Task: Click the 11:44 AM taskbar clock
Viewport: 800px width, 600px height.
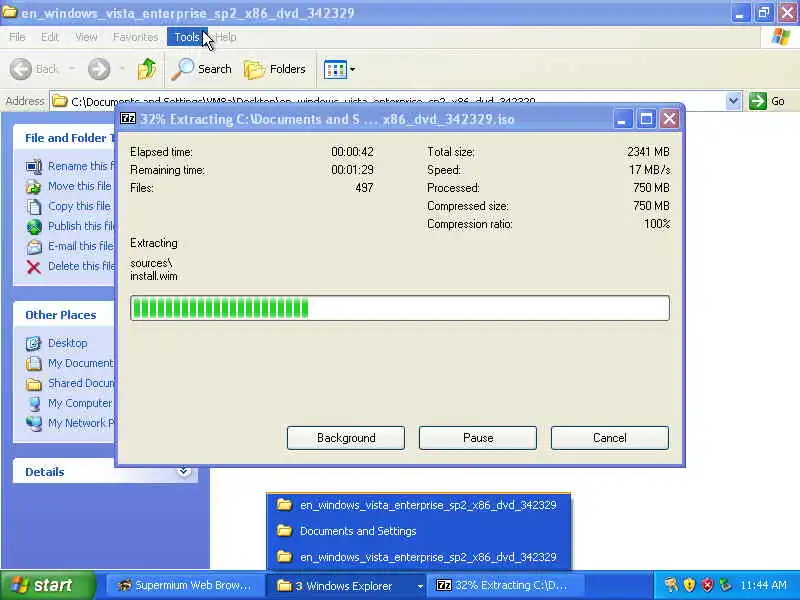Action: point(763,585)
